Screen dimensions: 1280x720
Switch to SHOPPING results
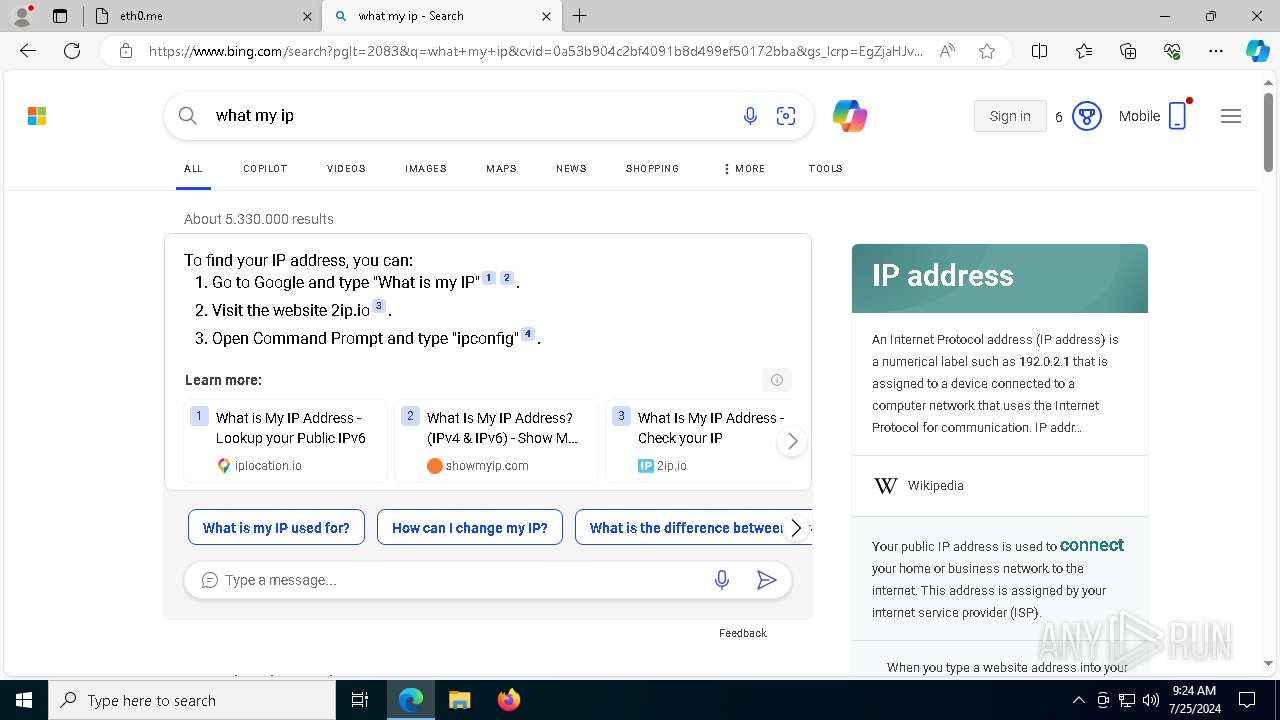click(652, 168)
